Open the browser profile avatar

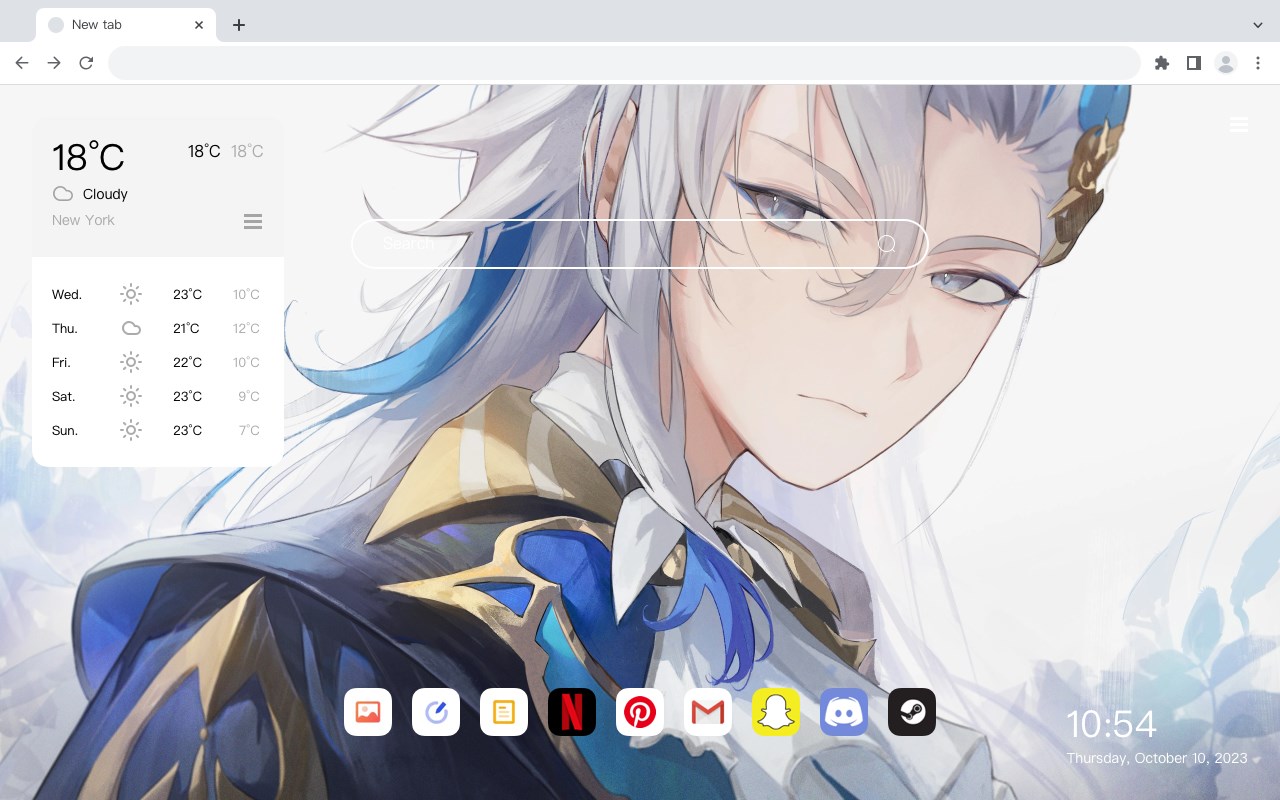(x=1226, y=63)
